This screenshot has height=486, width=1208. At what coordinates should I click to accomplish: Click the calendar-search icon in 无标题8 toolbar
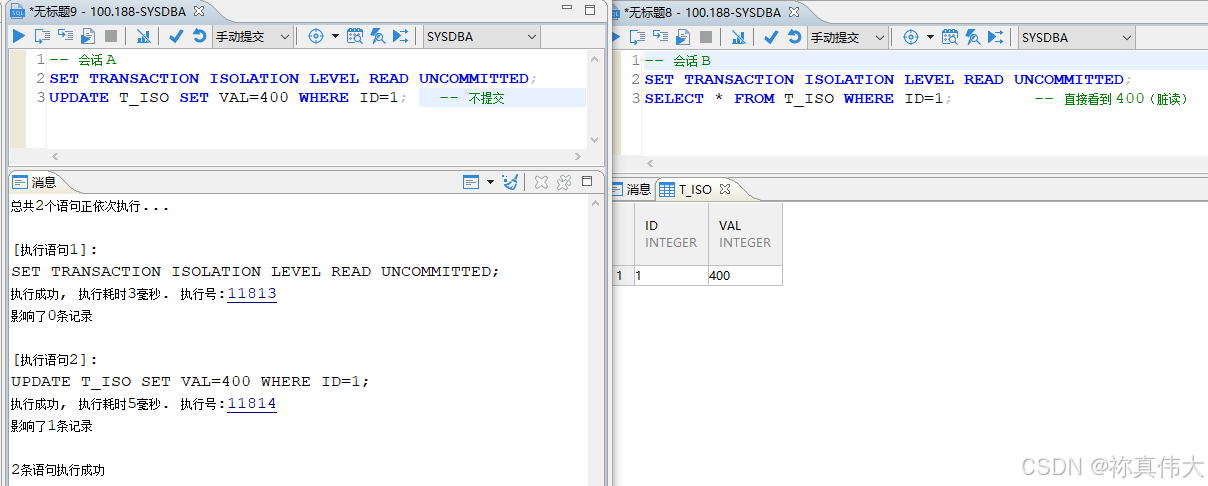pos(949,37)
